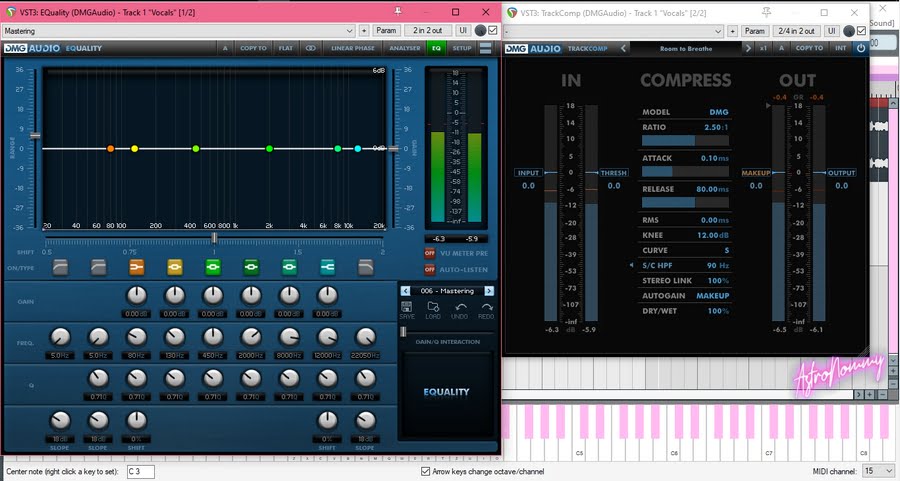
Task: Click the compressor Ratio slider bar
Action: [x=684, y=141]
